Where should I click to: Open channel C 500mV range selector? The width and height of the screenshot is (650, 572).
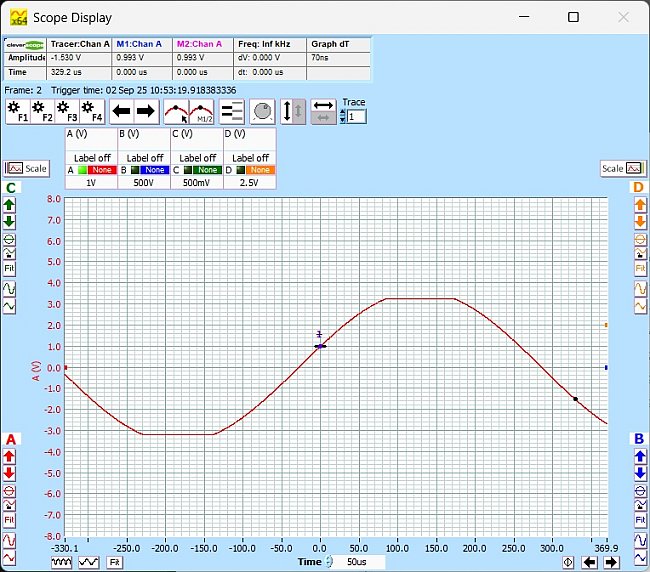[196, 182]
